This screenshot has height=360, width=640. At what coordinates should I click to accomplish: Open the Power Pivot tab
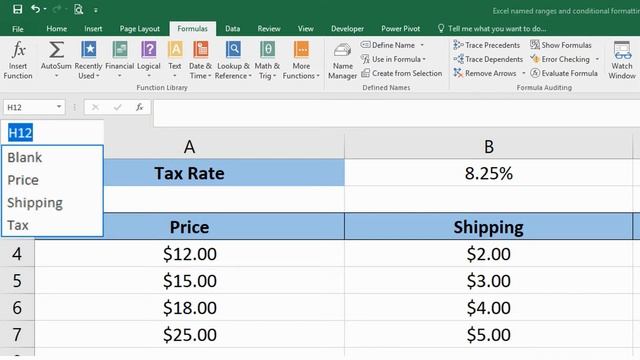[x=400, y=29]
